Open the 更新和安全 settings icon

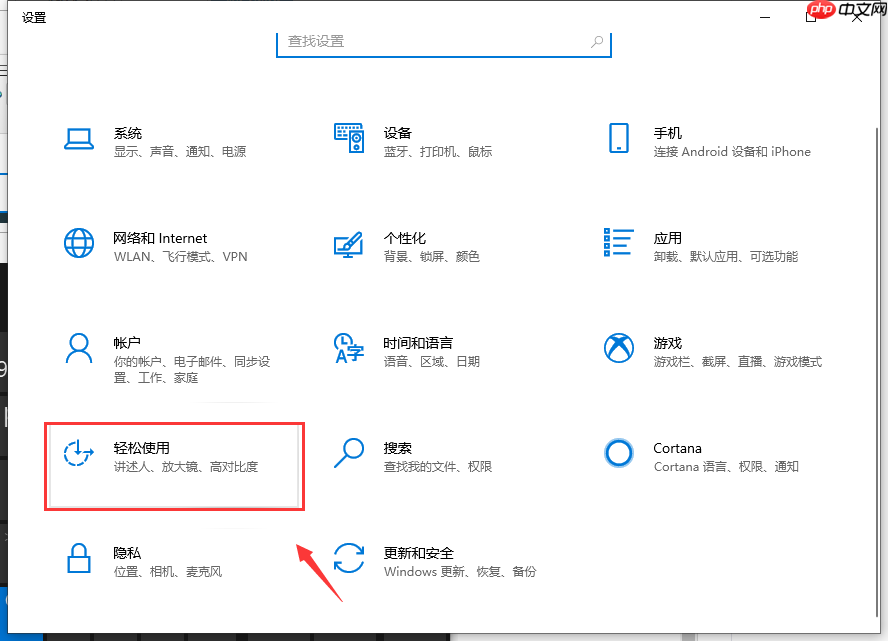(349, 558)
